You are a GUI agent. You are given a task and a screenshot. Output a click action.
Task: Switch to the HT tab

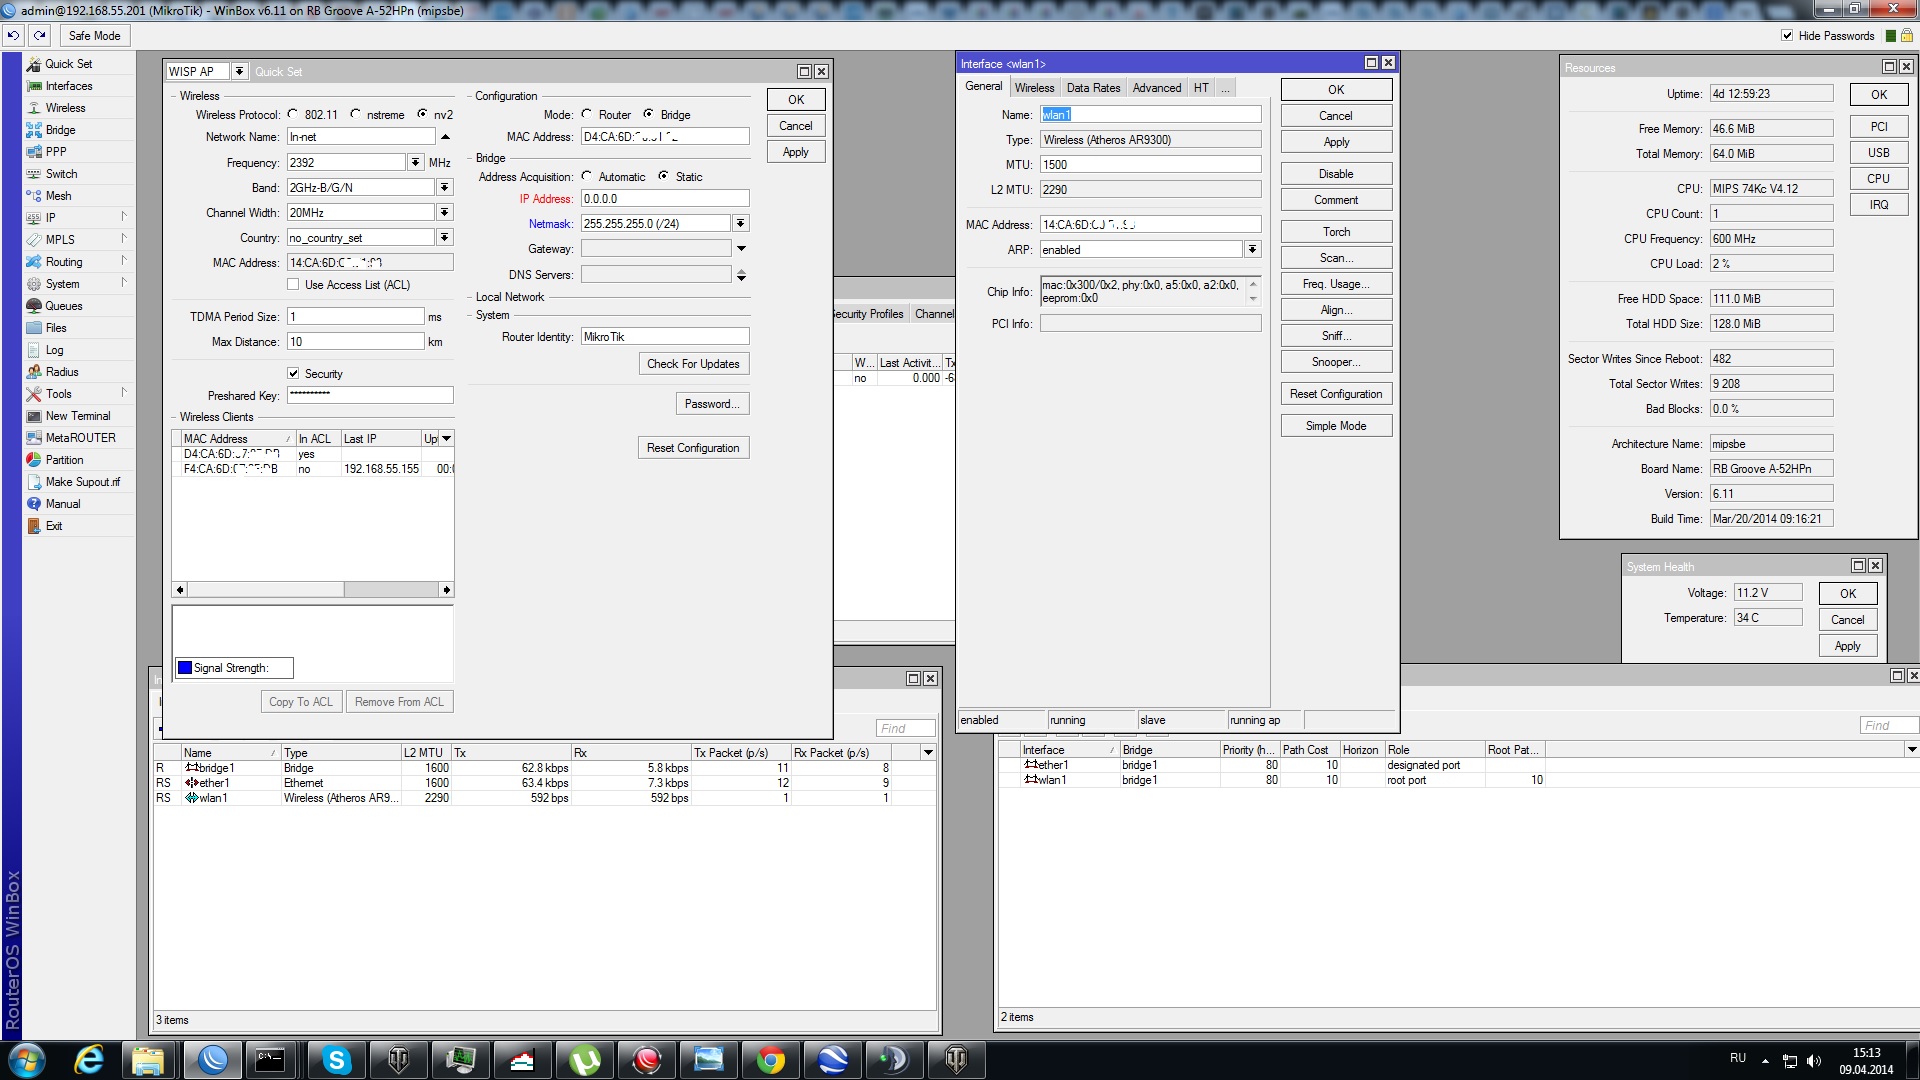click(x=1201, y=88)
